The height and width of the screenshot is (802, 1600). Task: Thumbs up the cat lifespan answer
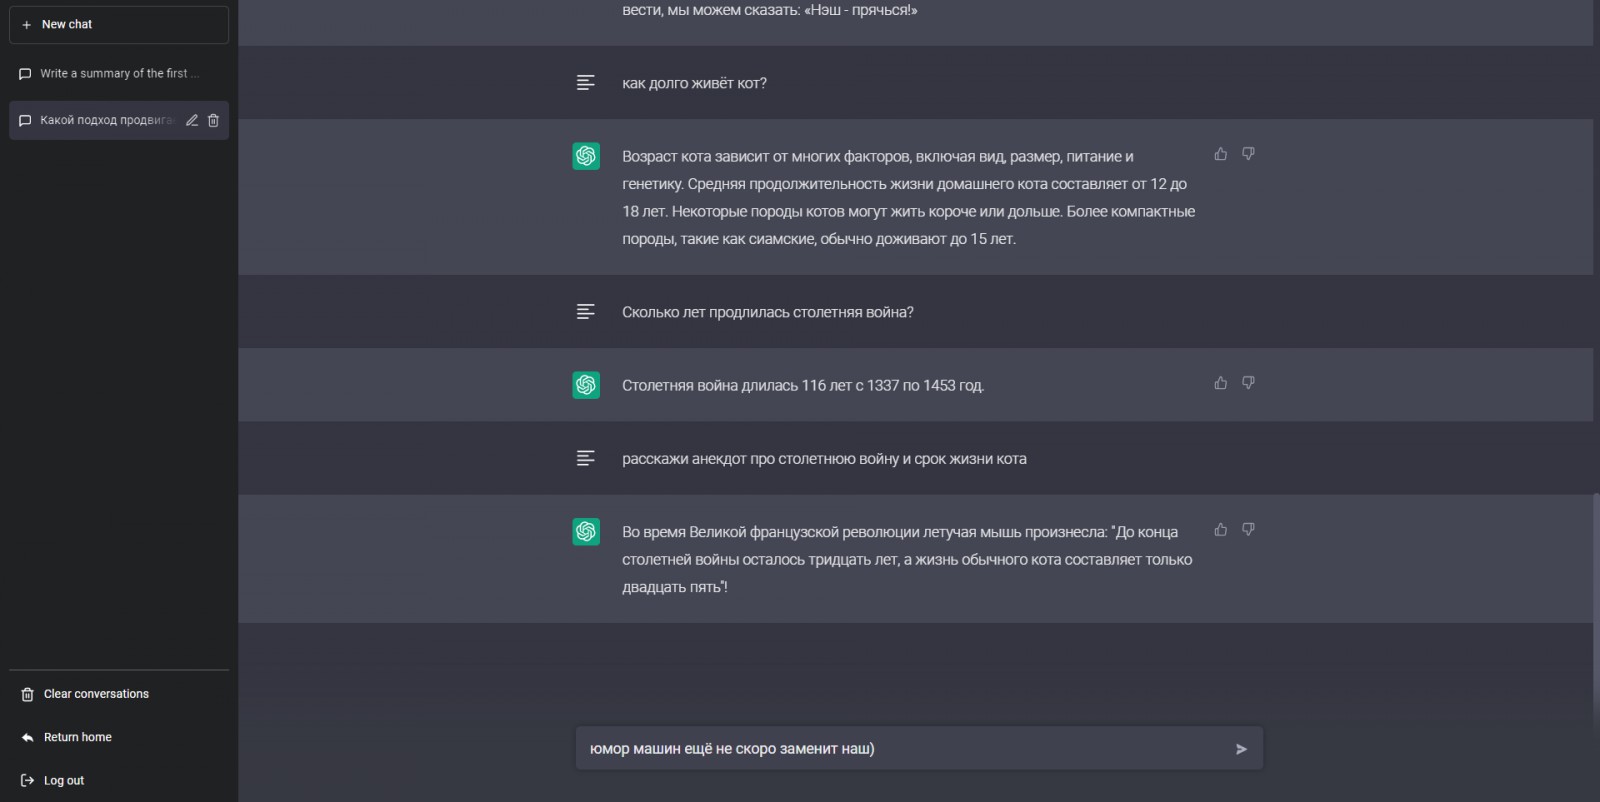point(1220,154)
